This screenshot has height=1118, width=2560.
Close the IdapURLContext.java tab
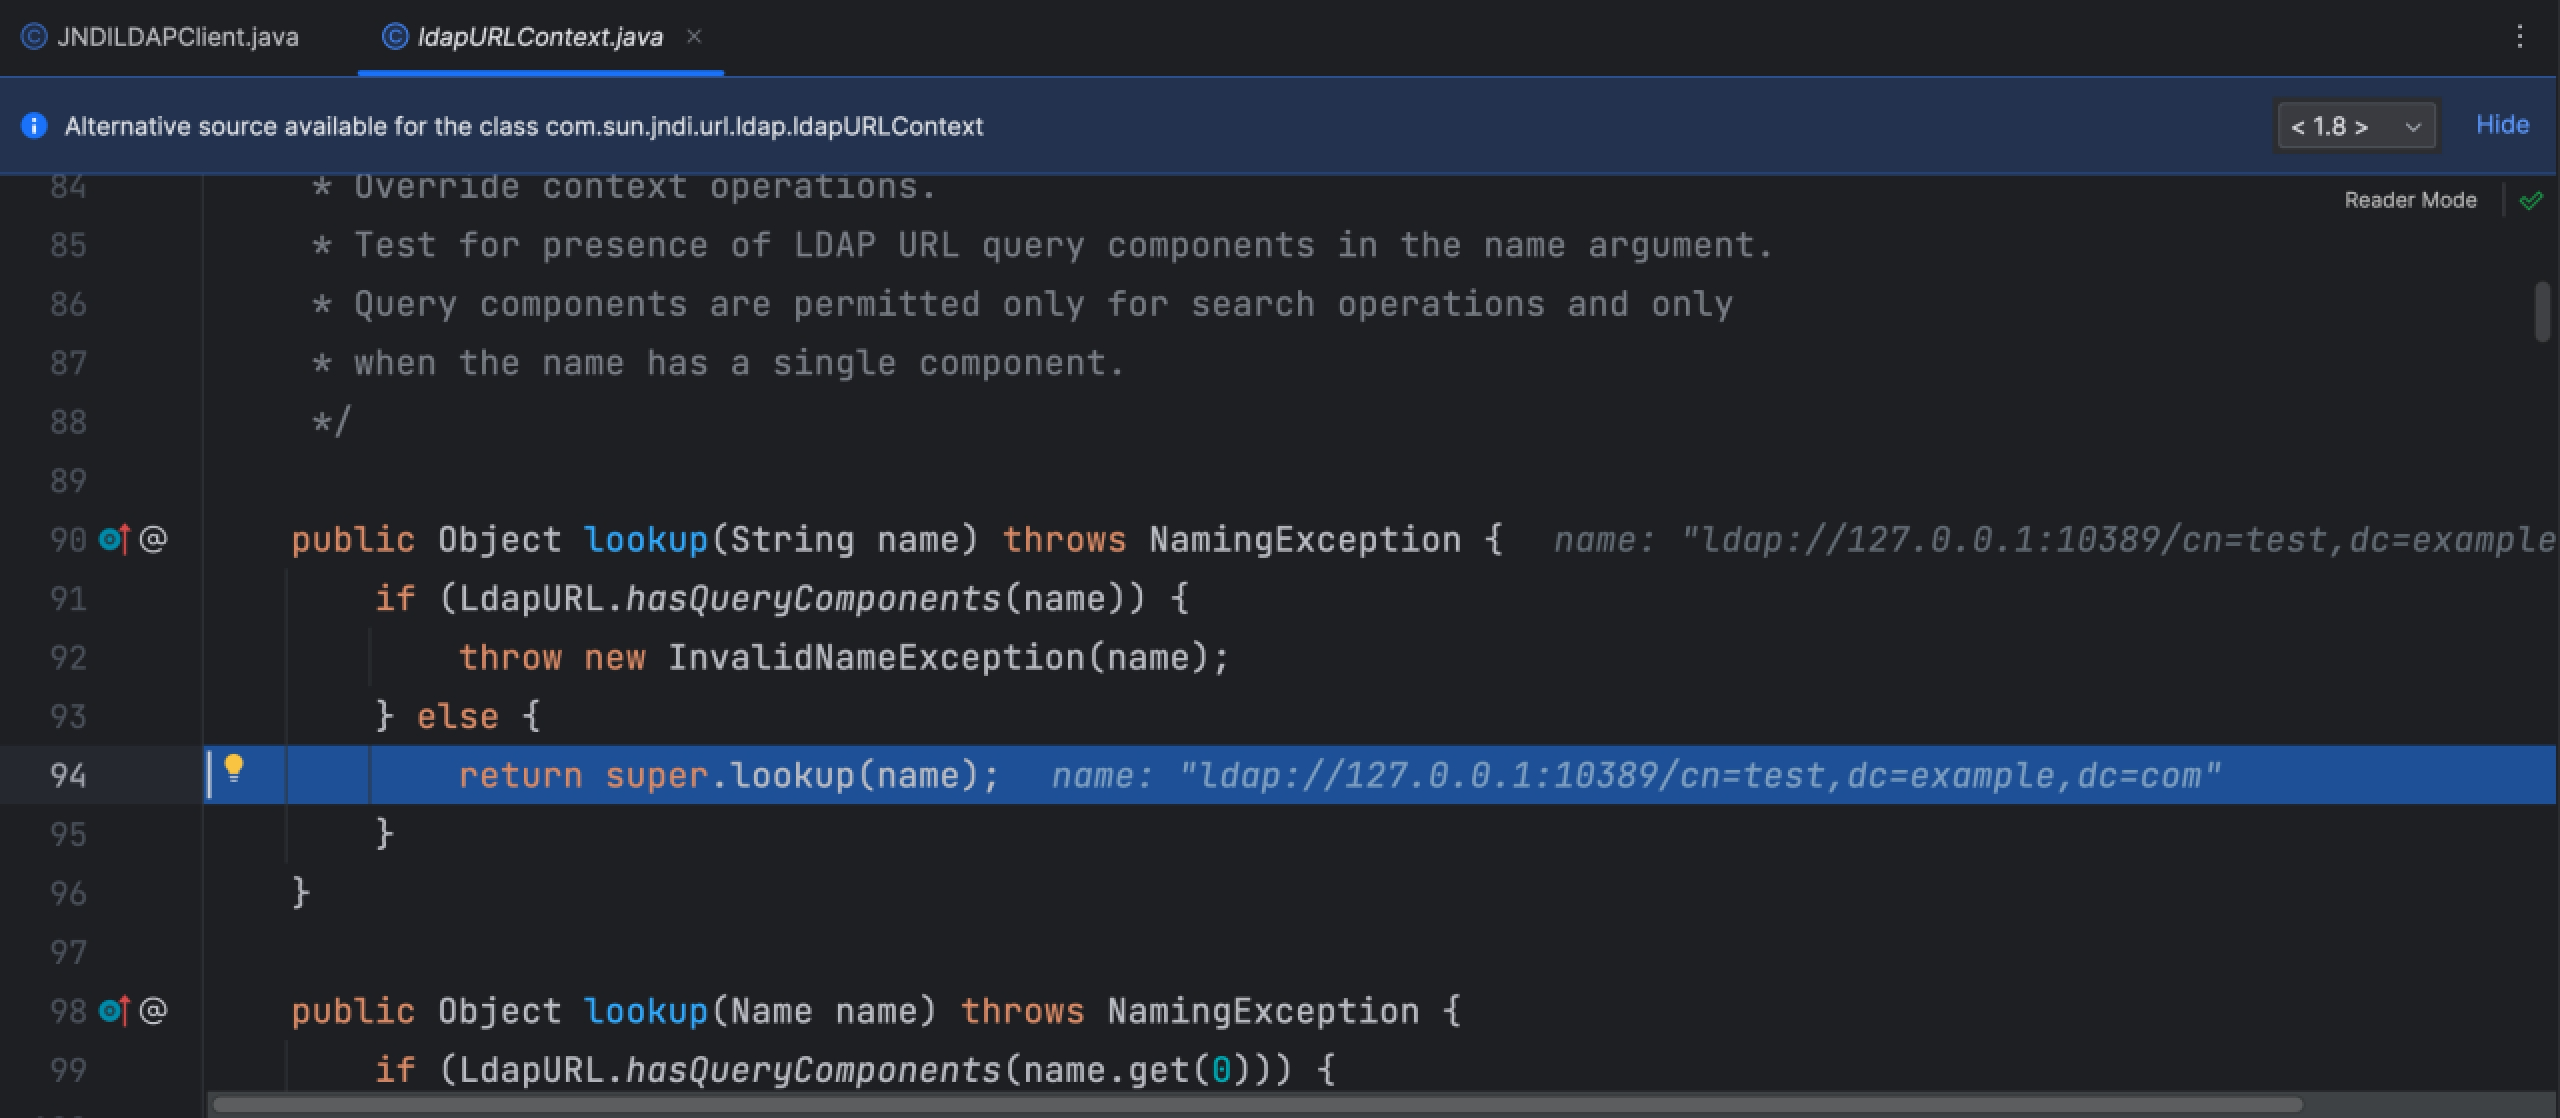coord(694,37)
